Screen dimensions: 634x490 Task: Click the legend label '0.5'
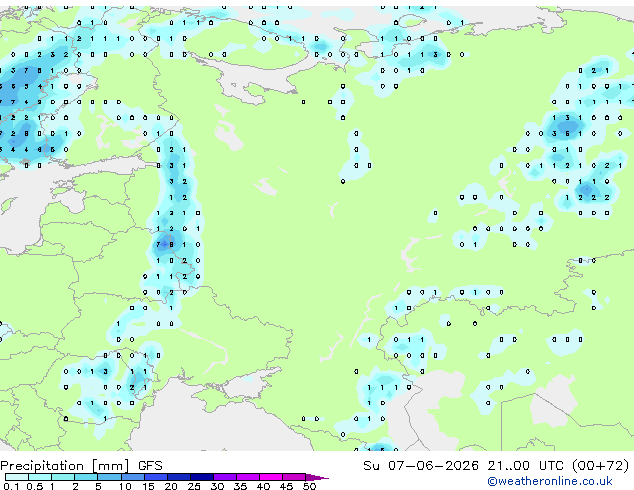[x=34, y=486]
